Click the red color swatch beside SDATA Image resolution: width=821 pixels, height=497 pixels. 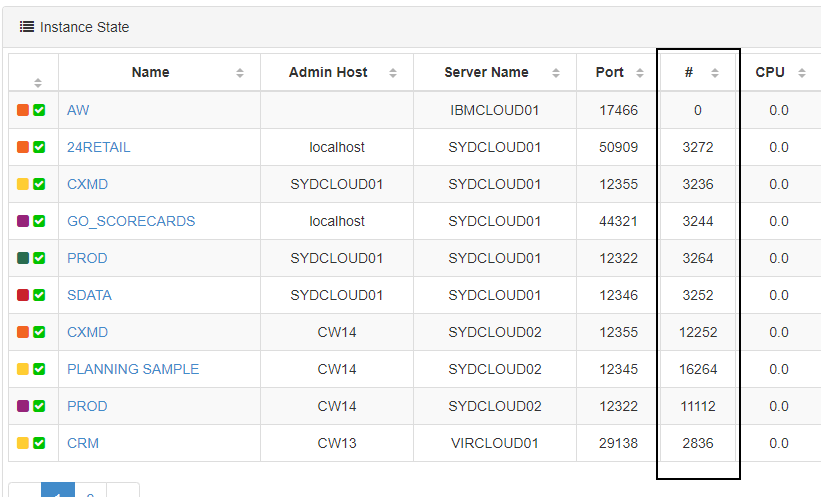[x=23, y=295]
